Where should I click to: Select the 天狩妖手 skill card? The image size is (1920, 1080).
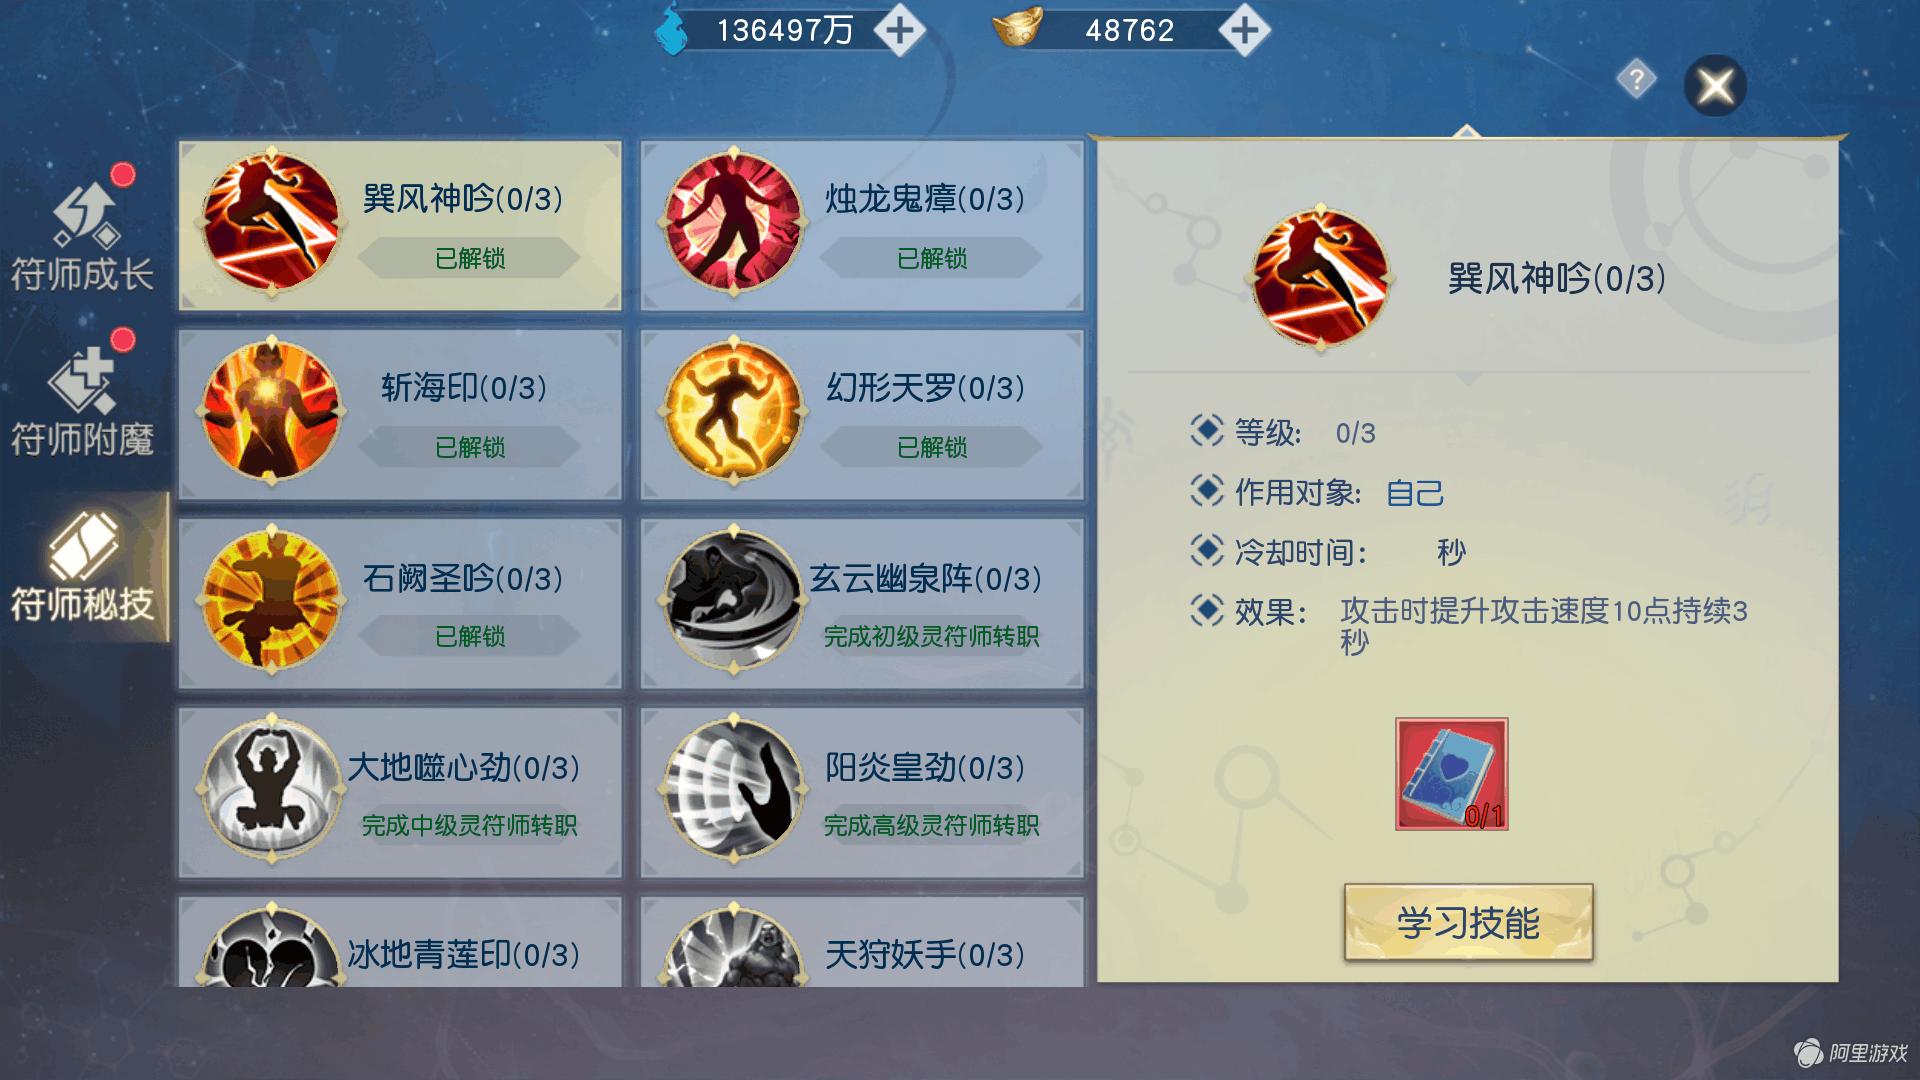coord(862,941)
